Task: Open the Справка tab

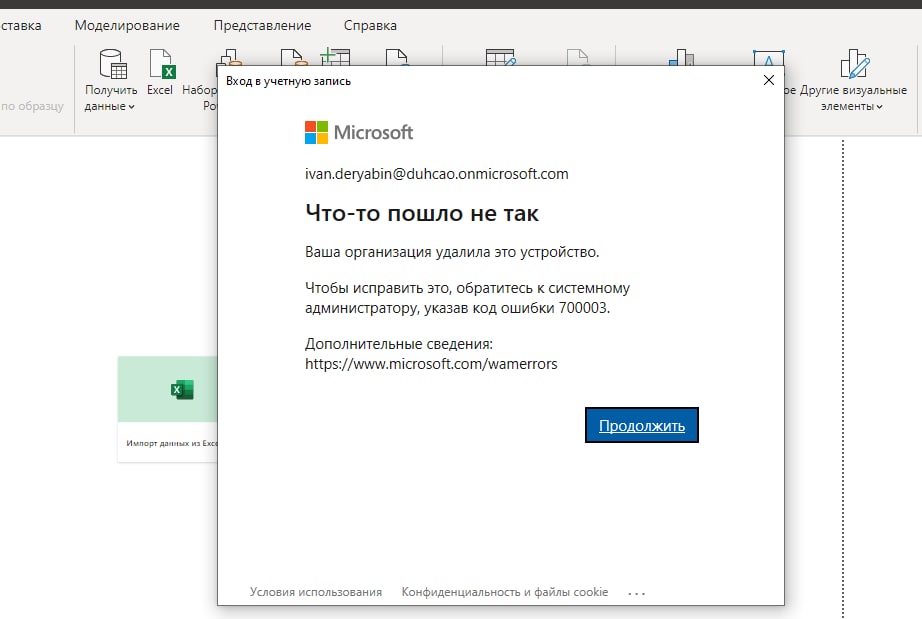Action: 370,25
